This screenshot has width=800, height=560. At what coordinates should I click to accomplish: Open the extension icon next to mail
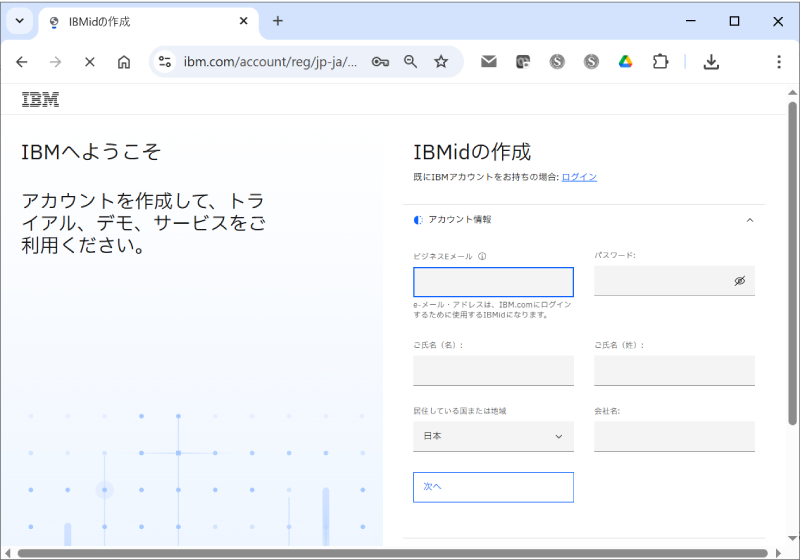[x=523, y=62]
